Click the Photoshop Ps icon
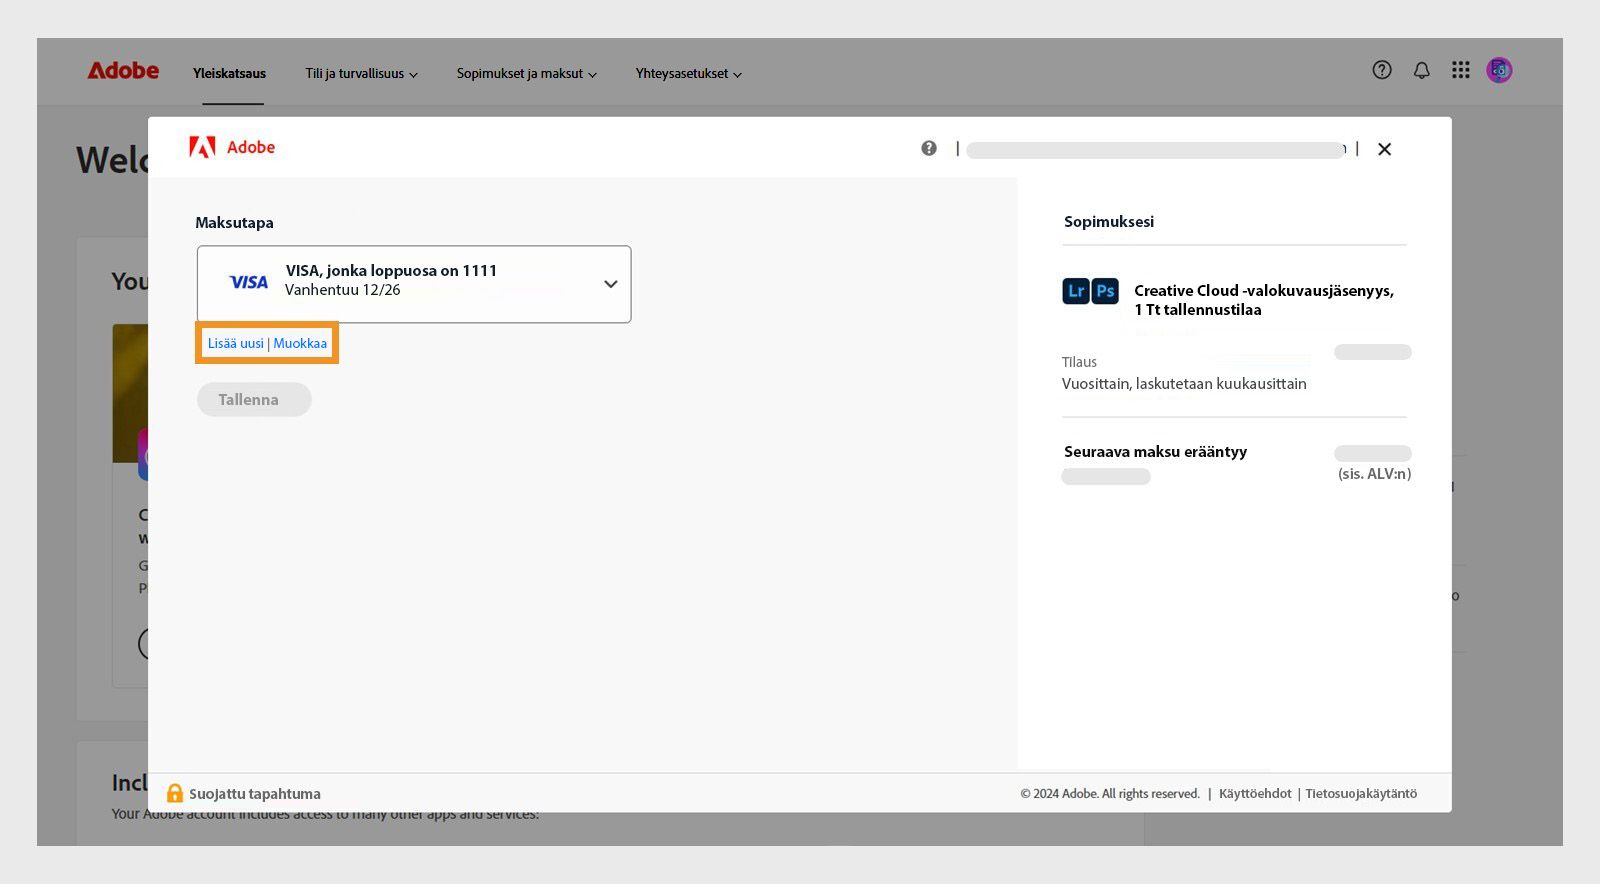The height and width of the screenshot is (884, 1600). (1105, 291)
